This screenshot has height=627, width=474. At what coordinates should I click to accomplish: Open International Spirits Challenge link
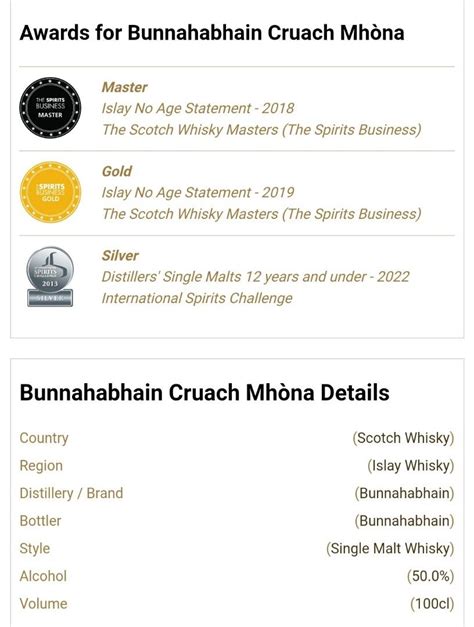[x=197, y=298]
